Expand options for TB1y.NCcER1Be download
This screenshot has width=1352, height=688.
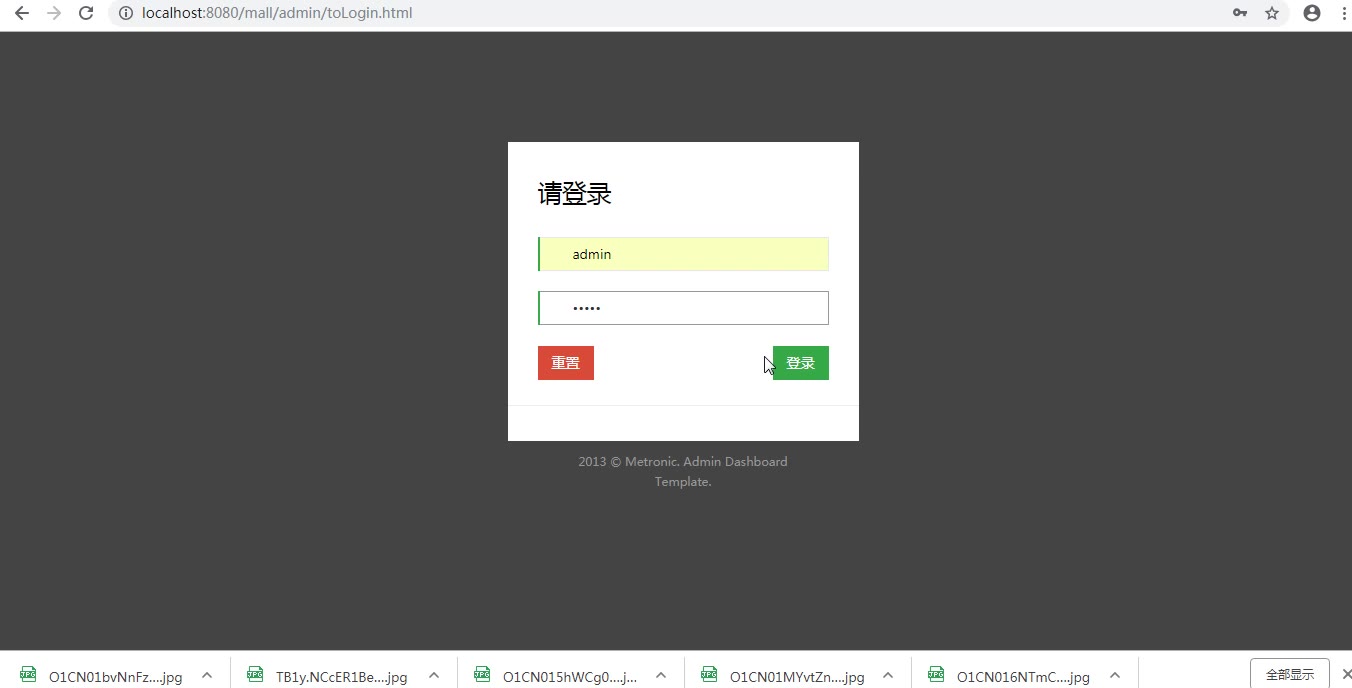coord(434,676)
